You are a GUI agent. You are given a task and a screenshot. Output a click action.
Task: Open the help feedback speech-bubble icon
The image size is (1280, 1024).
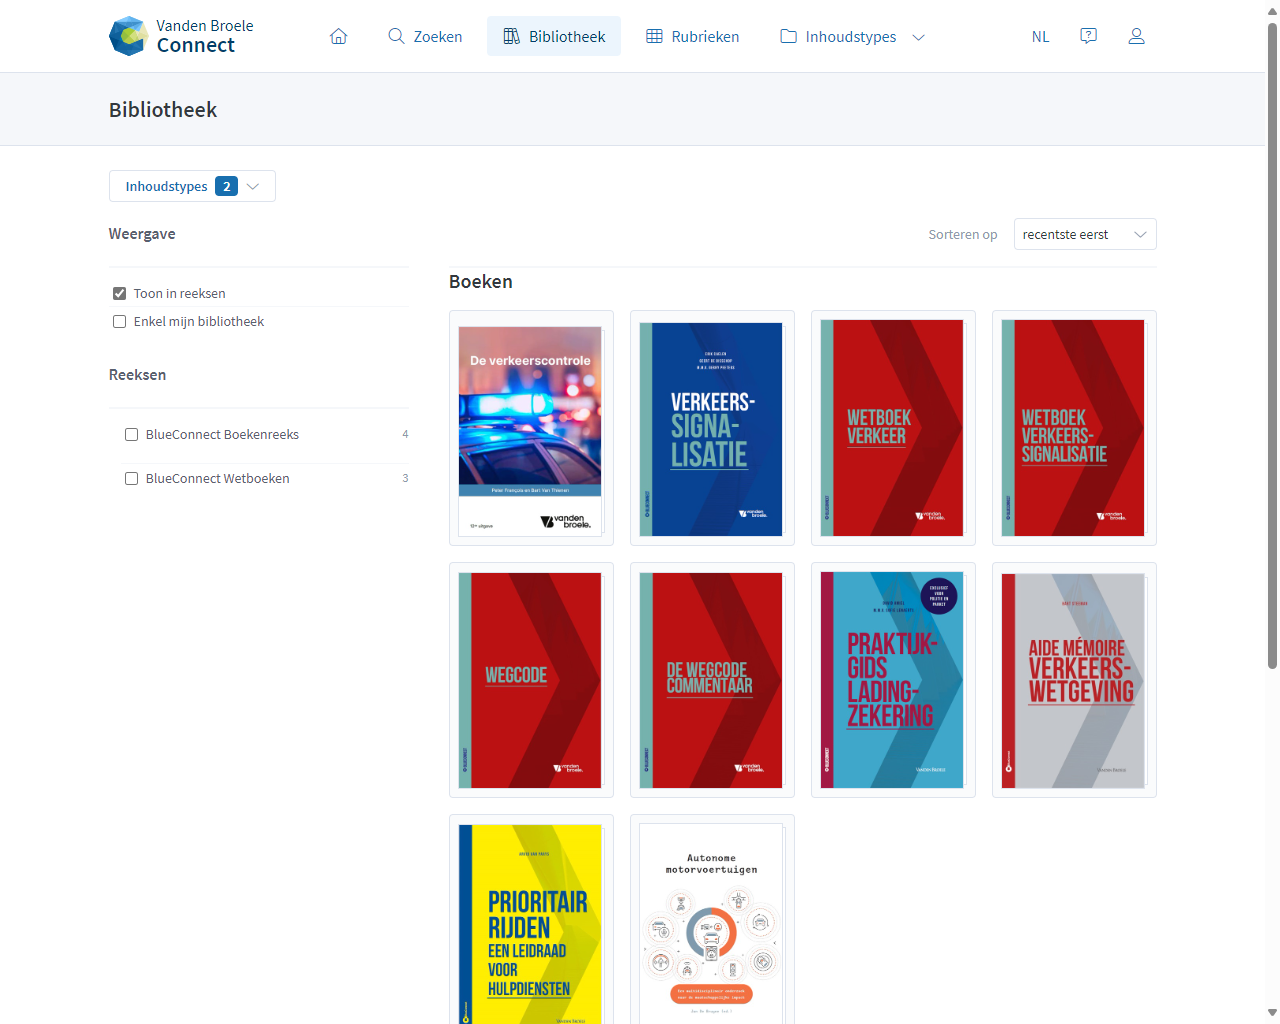point(1088,36)
